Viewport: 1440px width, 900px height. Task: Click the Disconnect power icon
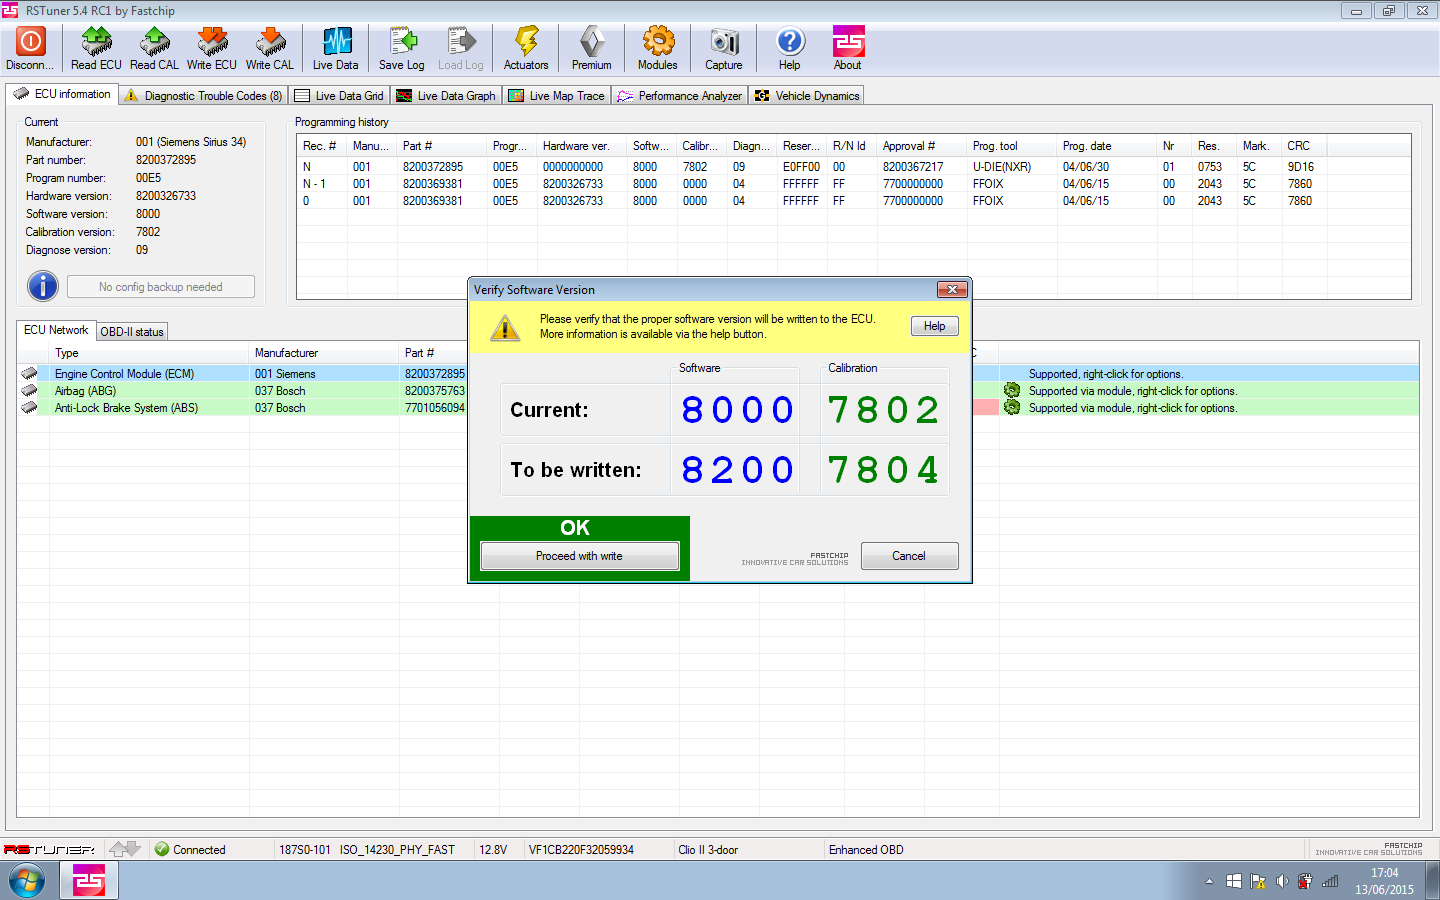(30, 42)
